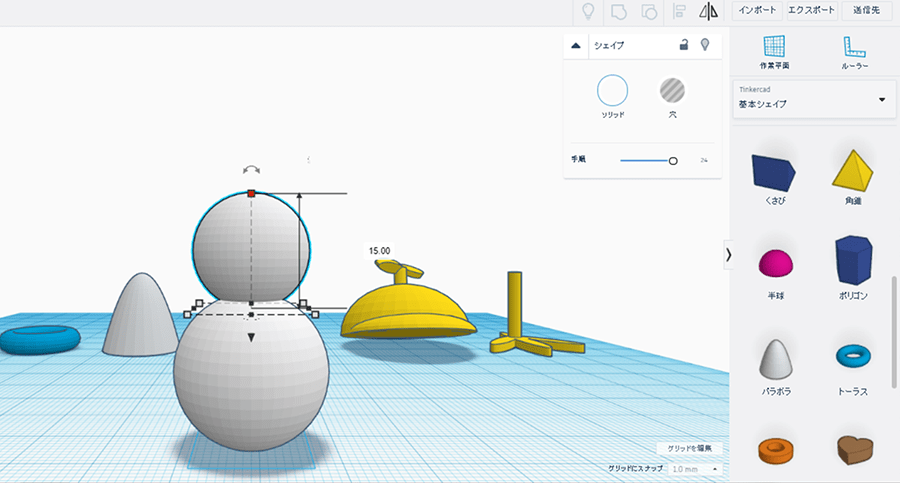Click the インポート (Import) button
This screenshot has height=483, width=900.
click(x=757, y=10)
